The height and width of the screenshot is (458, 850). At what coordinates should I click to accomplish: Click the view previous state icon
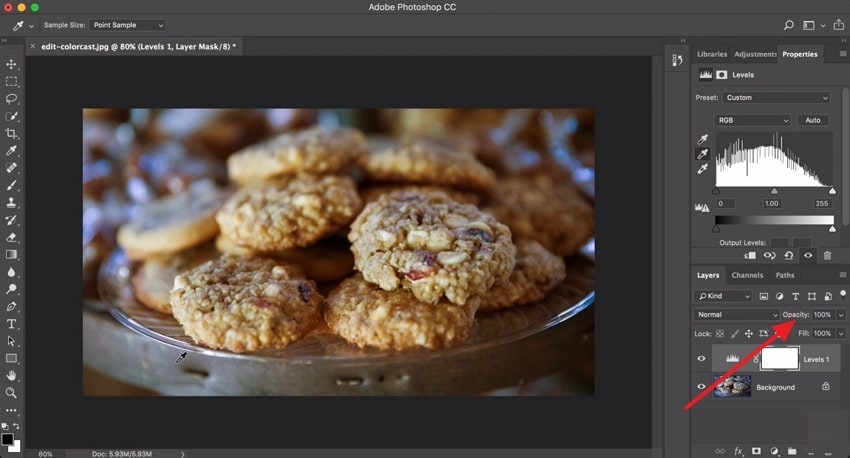coord(769,255)
